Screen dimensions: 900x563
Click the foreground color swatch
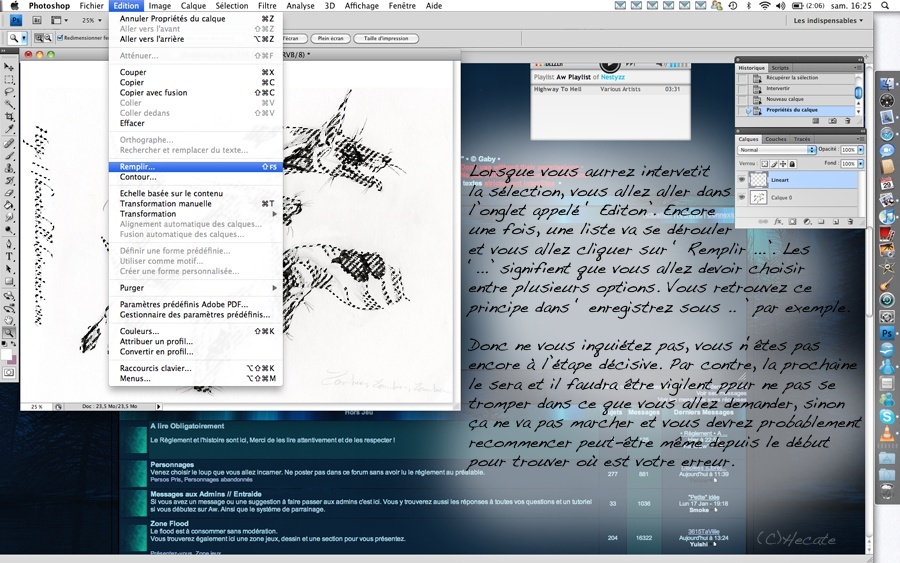[x=6, y=355]
